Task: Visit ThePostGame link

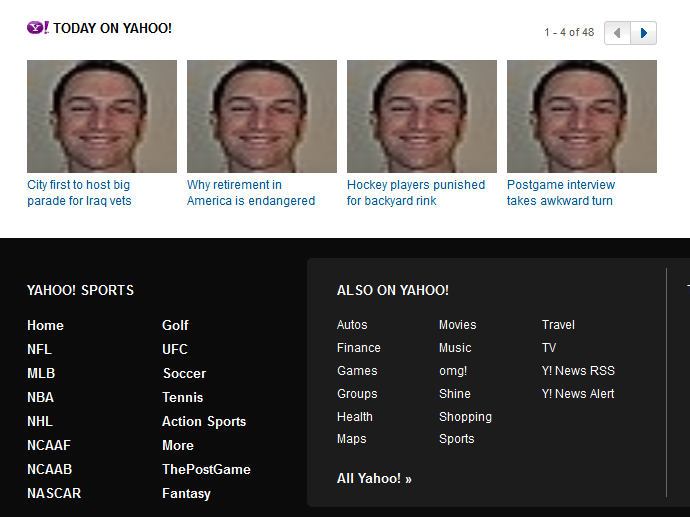Action: [x=206, y=469]
